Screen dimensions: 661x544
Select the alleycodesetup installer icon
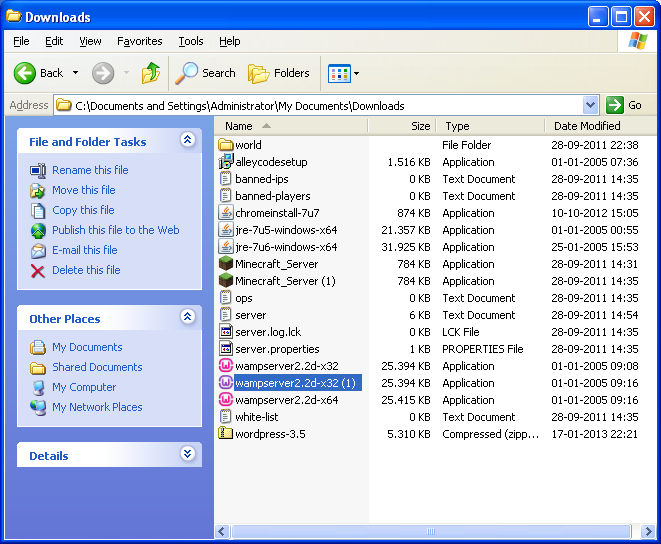(226, 162)
